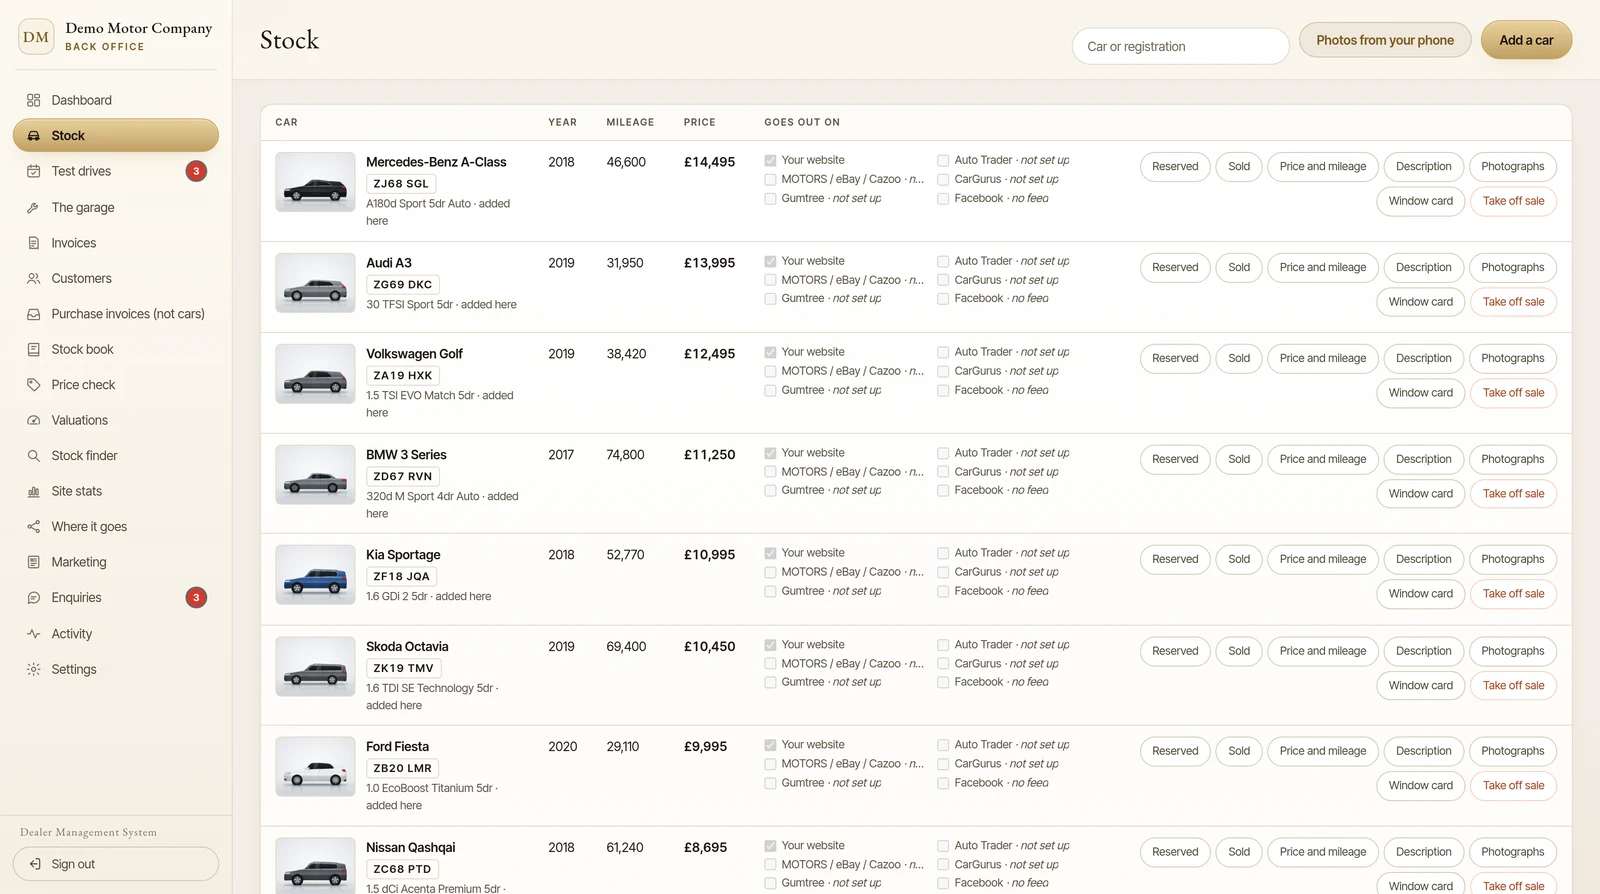This screenshot has width=1600, height=894.
Task: Click the Where it goes share icon
Action: pyautogui.click(x=33, y=527)
